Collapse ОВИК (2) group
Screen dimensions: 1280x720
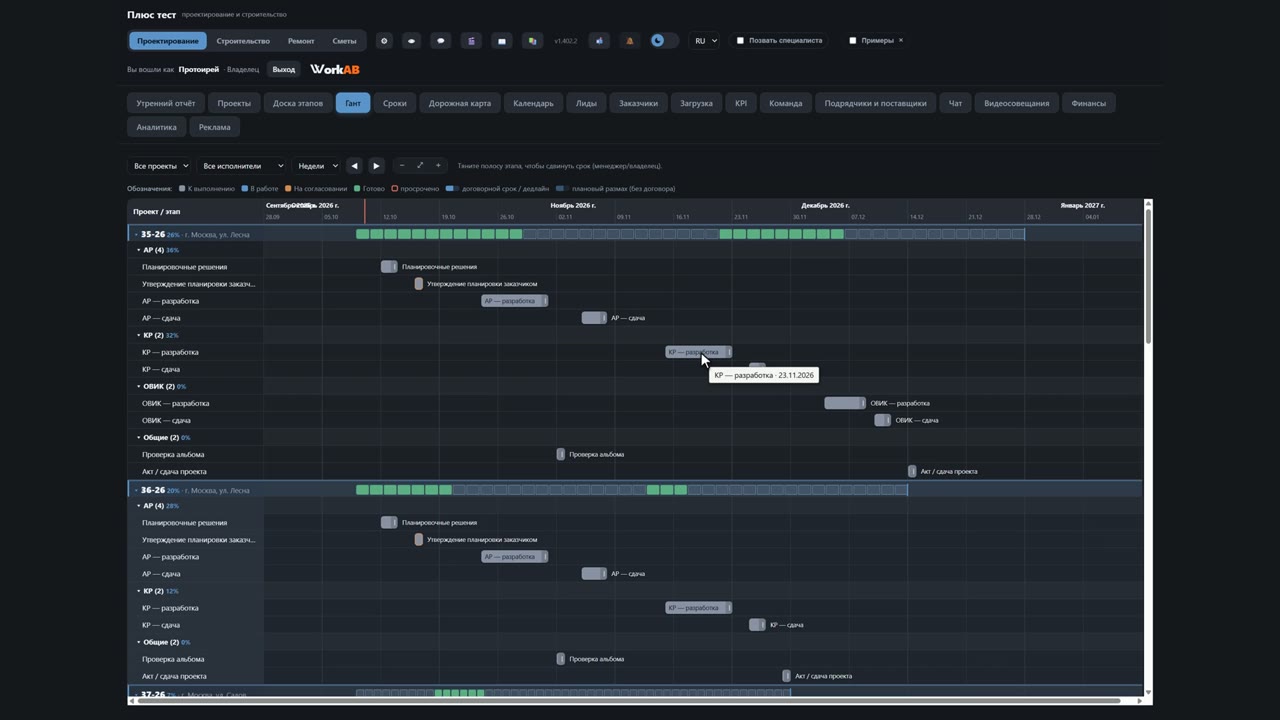[x=139, y=386]
